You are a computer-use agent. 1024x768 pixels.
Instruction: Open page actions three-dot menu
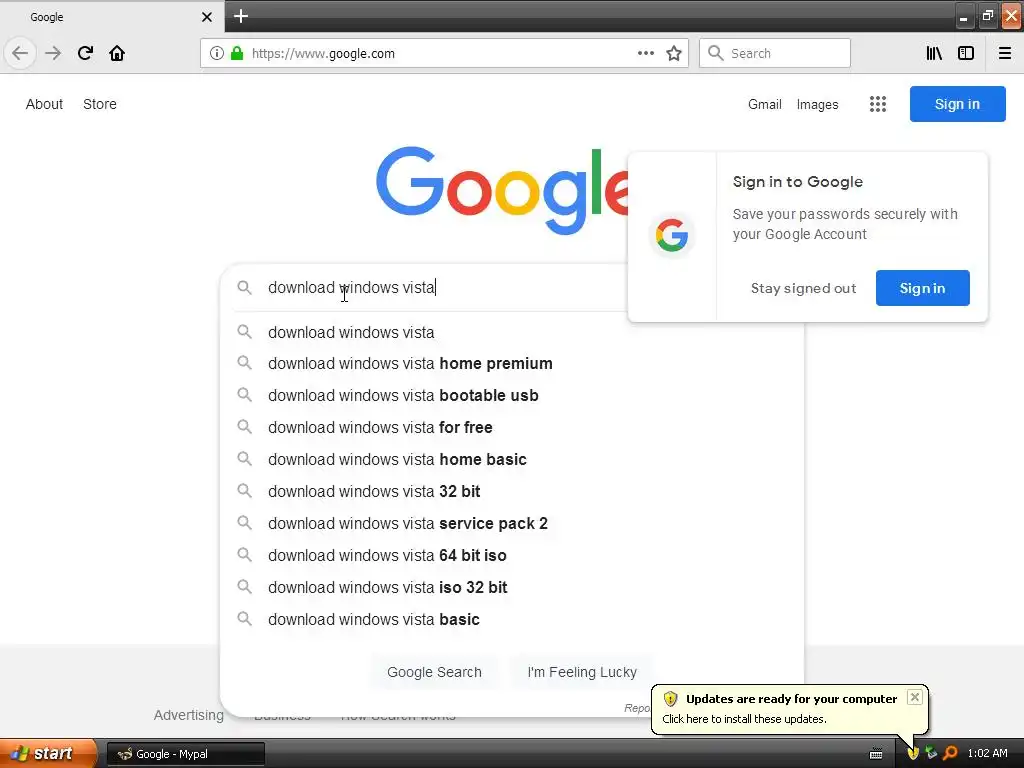tap(645, 53)
